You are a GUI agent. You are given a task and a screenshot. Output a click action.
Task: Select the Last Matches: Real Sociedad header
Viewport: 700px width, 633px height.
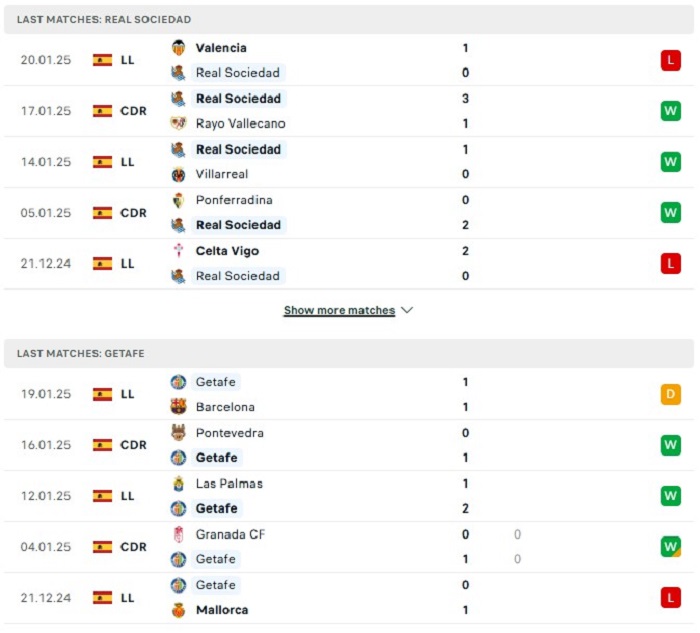(349, 19)
